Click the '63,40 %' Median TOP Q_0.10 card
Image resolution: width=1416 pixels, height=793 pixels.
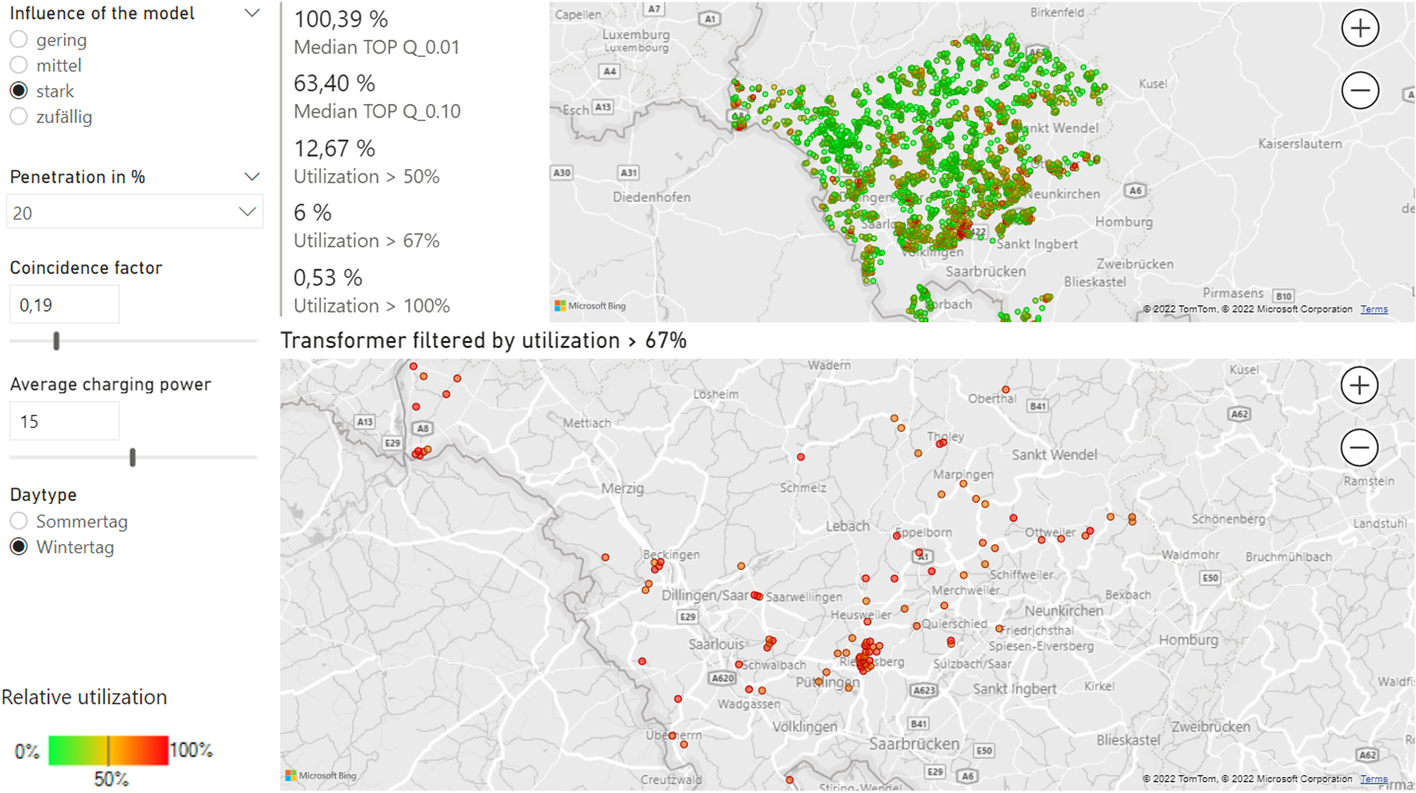point(376,96)
